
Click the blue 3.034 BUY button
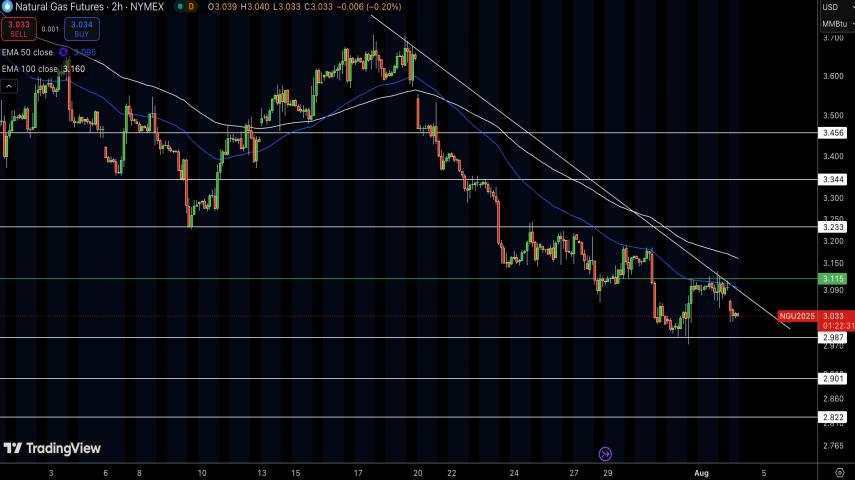[83, 29]
